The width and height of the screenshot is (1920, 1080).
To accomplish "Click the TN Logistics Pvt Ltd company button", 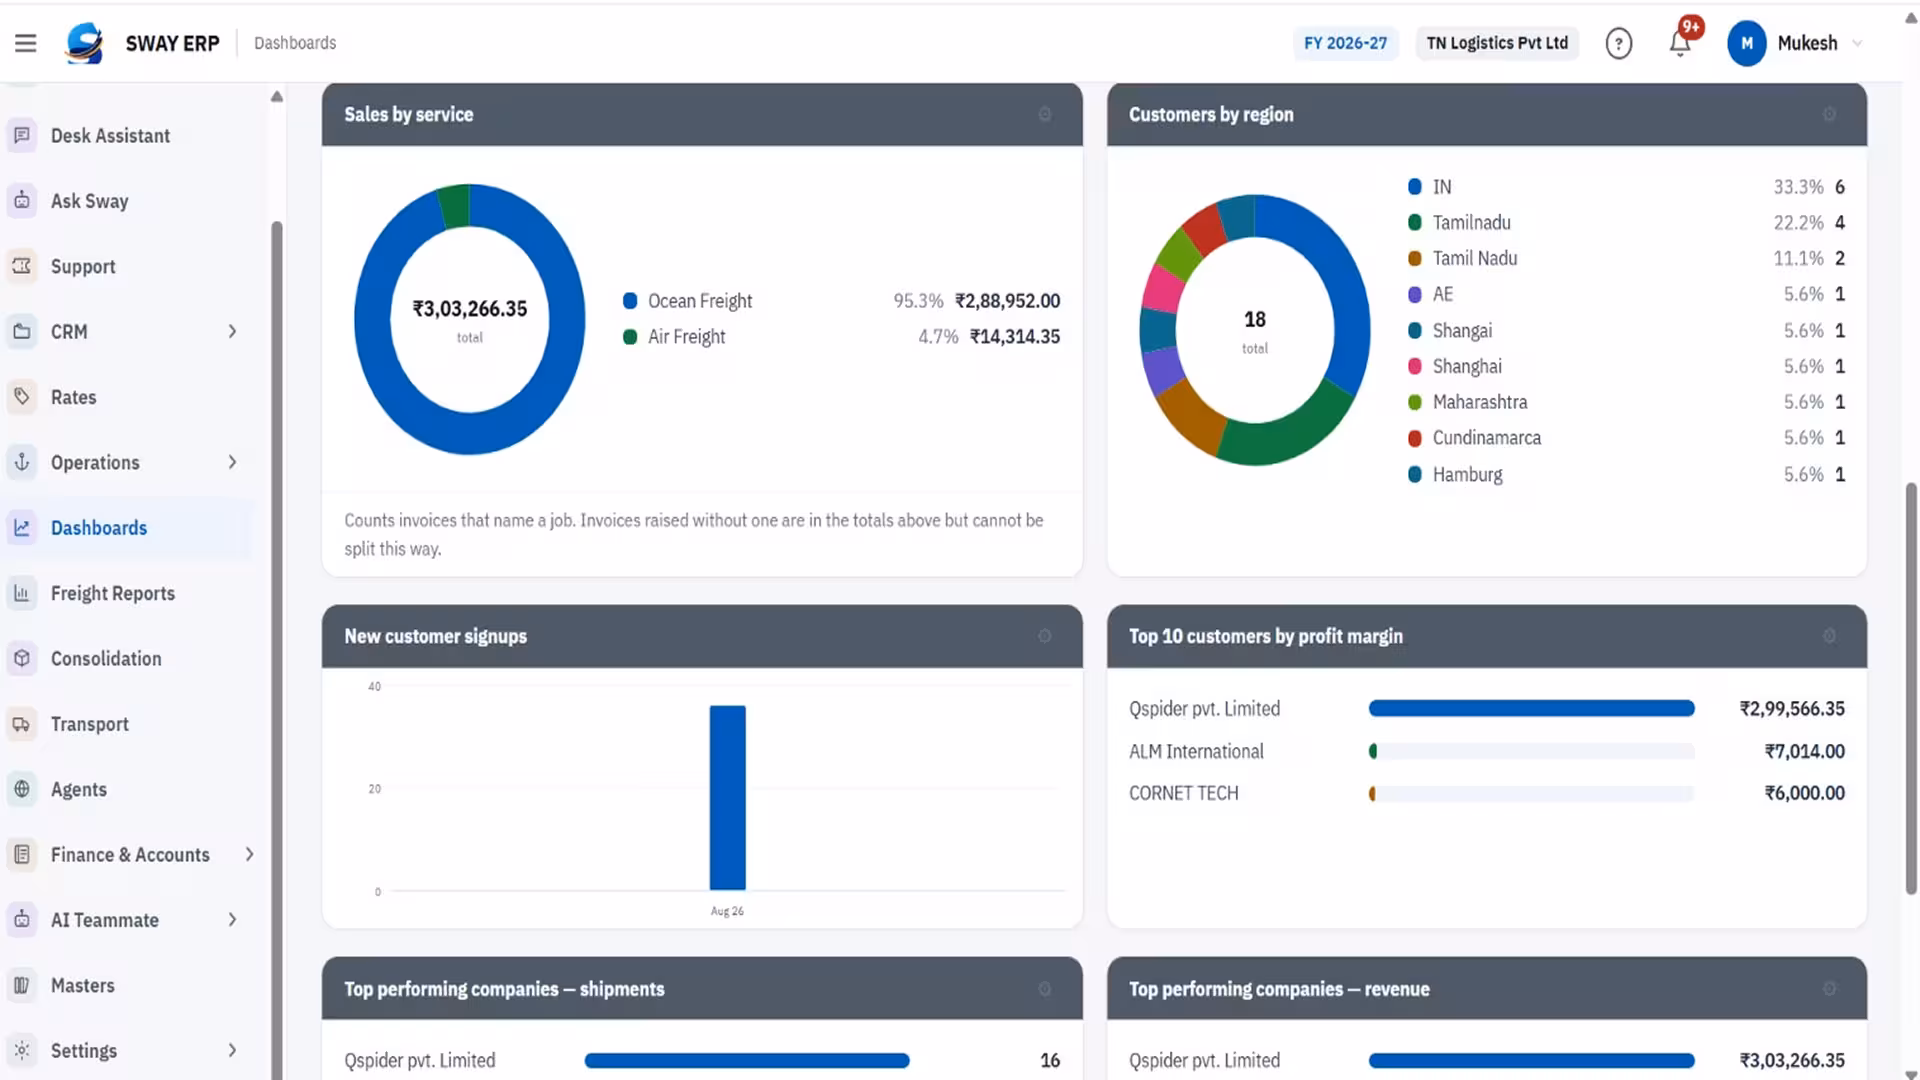I will [1497, 43].
